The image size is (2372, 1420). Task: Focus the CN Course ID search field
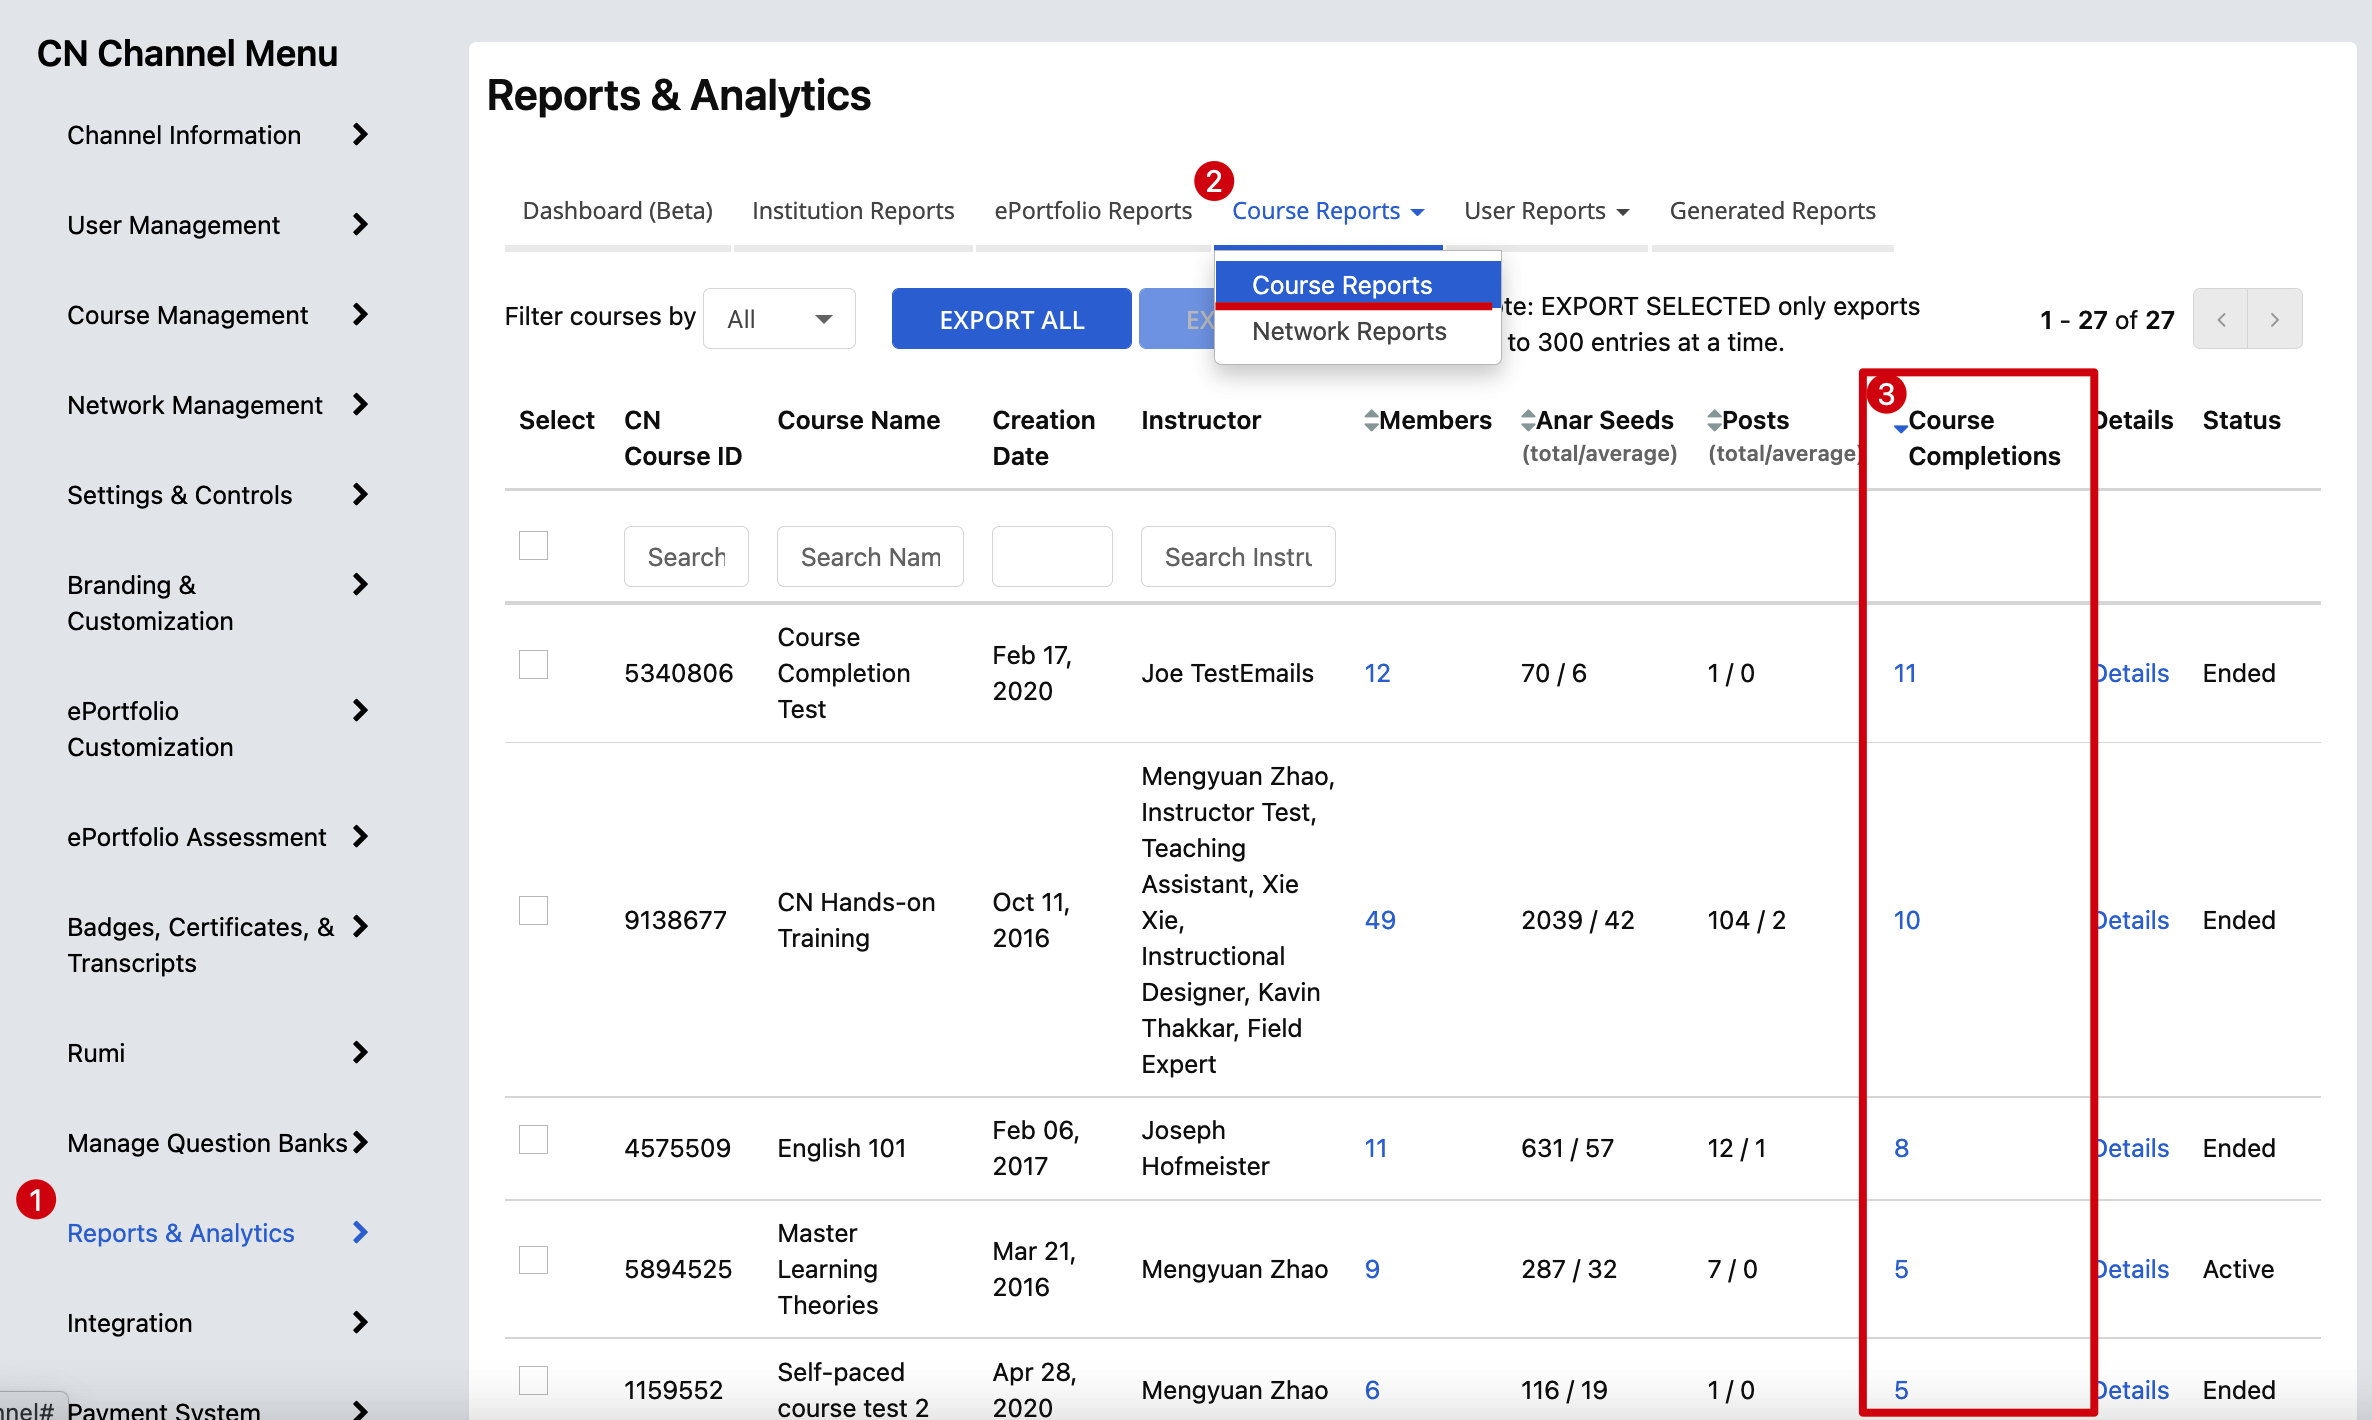[686, 556]
